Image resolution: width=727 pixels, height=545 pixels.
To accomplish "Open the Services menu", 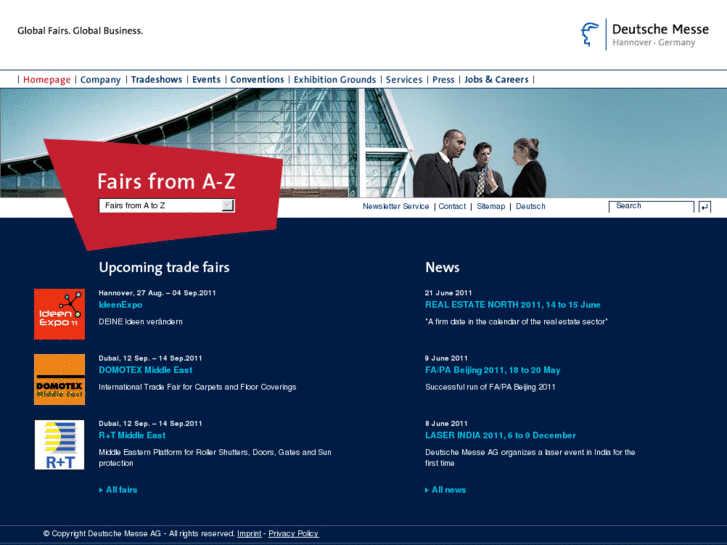I will point(404,80).
